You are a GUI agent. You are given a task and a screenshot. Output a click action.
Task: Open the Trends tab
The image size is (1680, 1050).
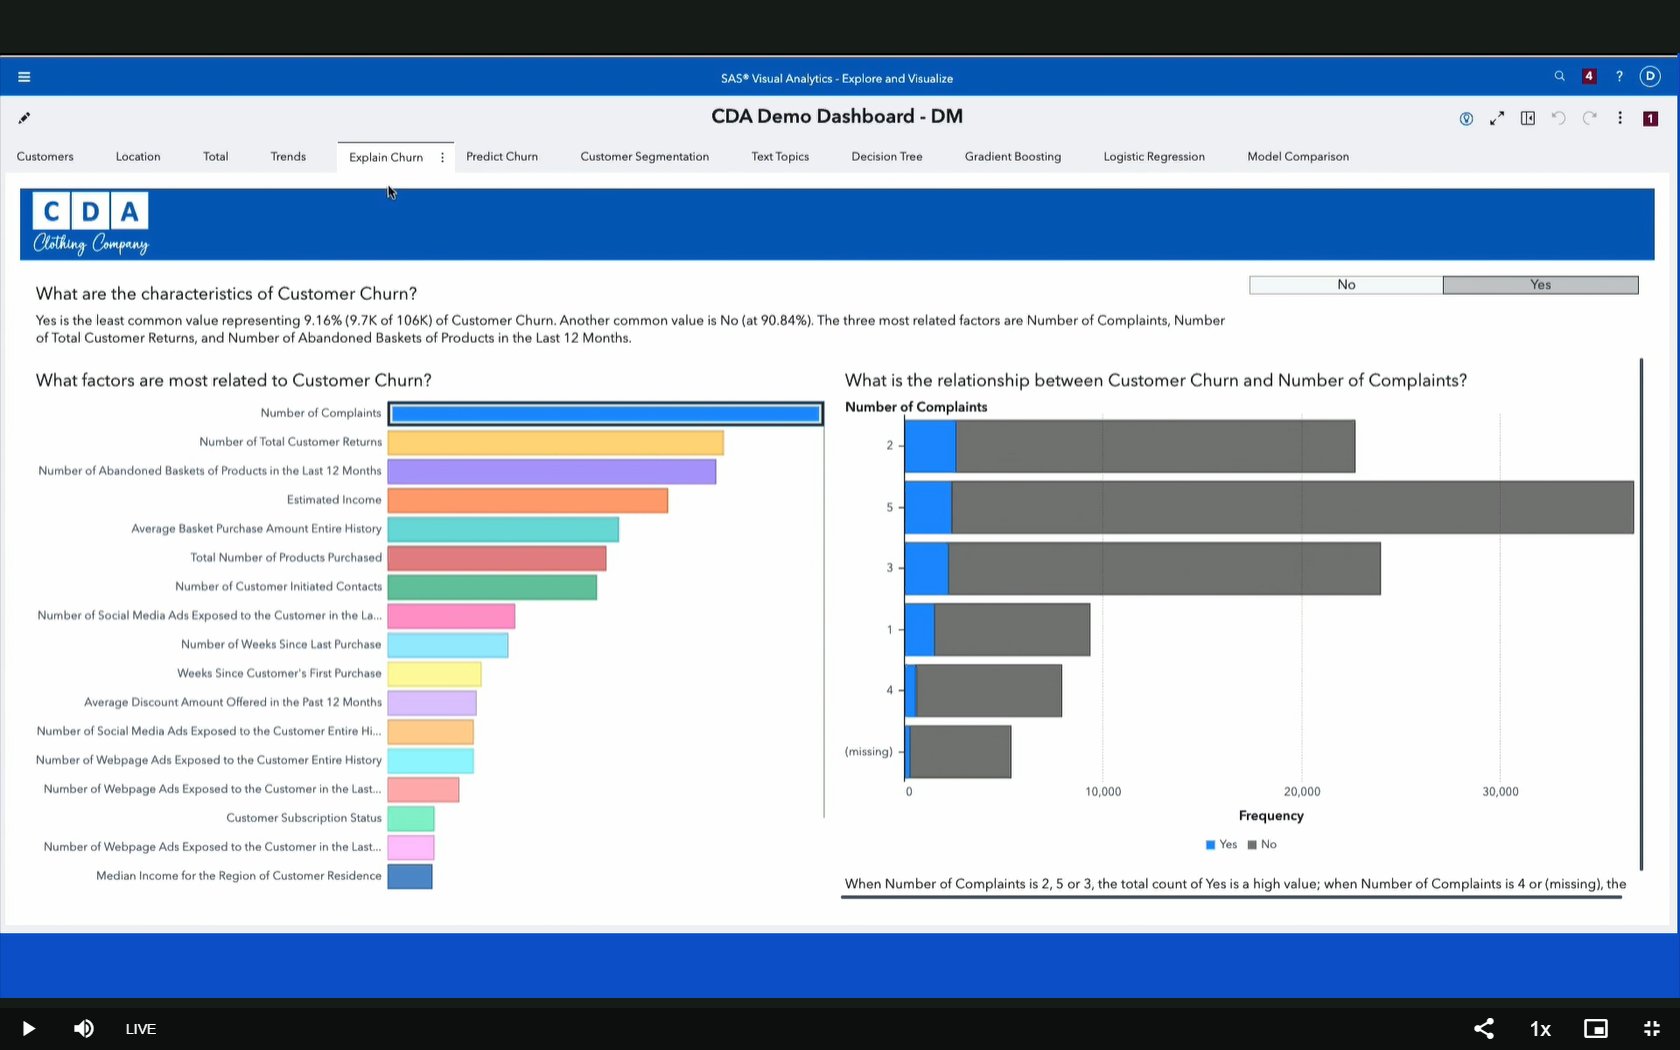[288, 157]
